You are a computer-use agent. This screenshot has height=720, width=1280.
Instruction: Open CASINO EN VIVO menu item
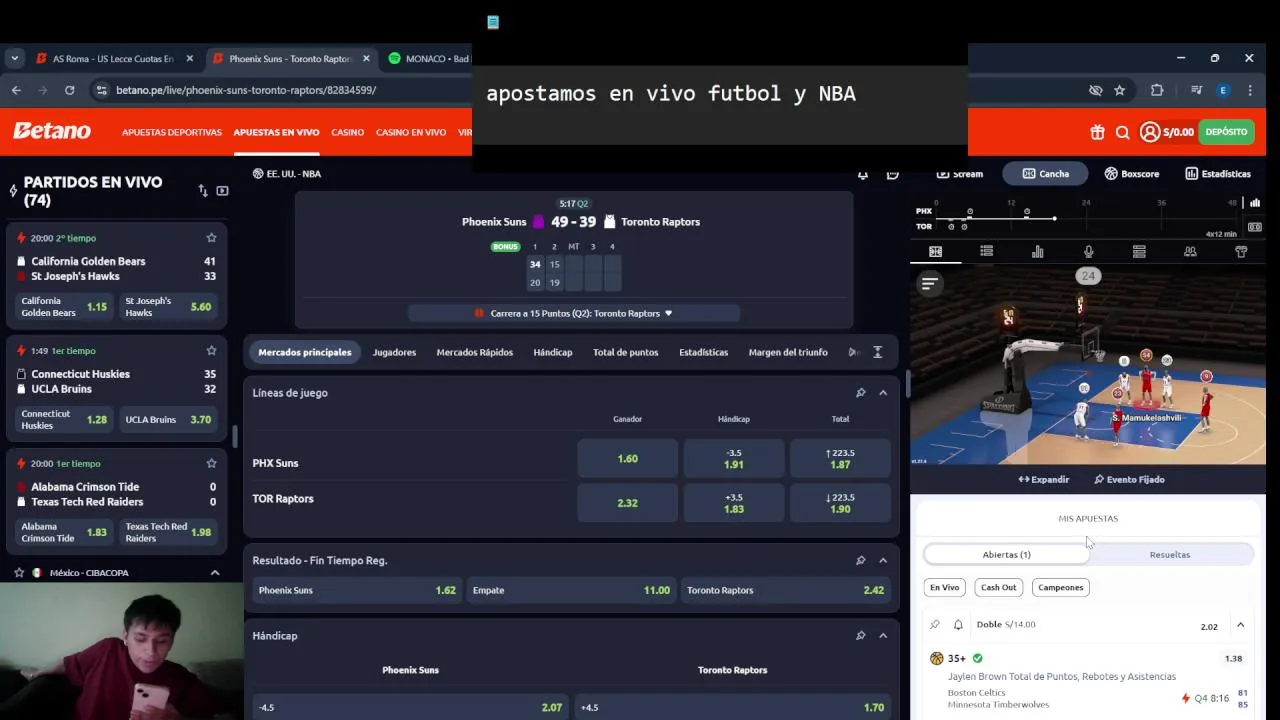[x=411, y=132]
